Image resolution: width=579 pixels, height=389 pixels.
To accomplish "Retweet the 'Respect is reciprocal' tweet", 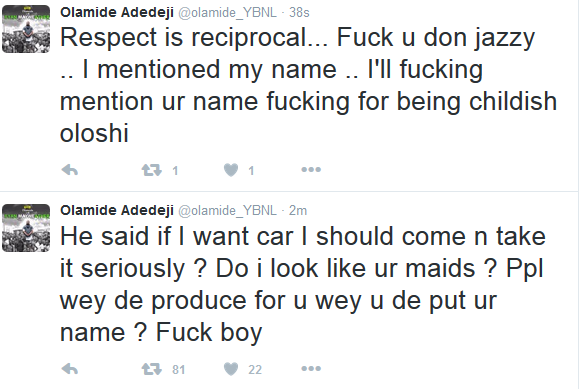I will coord(152,170).
